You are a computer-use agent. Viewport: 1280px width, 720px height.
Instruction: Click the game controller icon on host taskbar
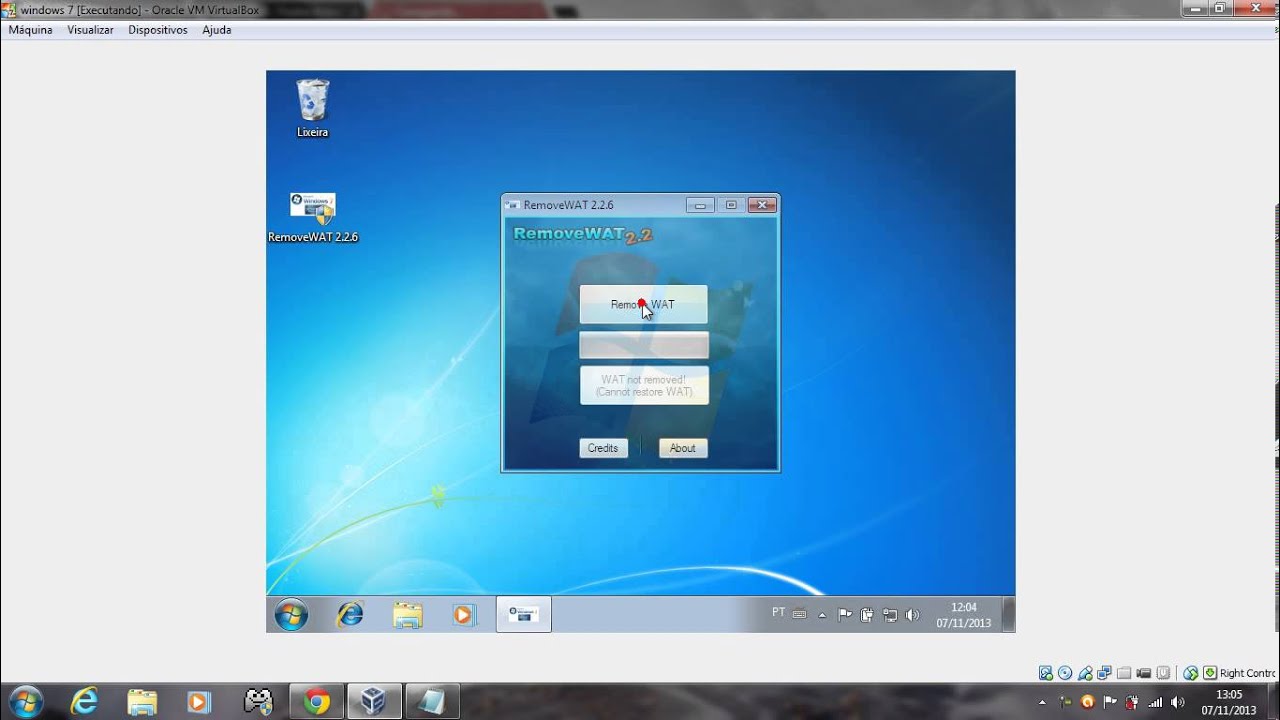258,702
